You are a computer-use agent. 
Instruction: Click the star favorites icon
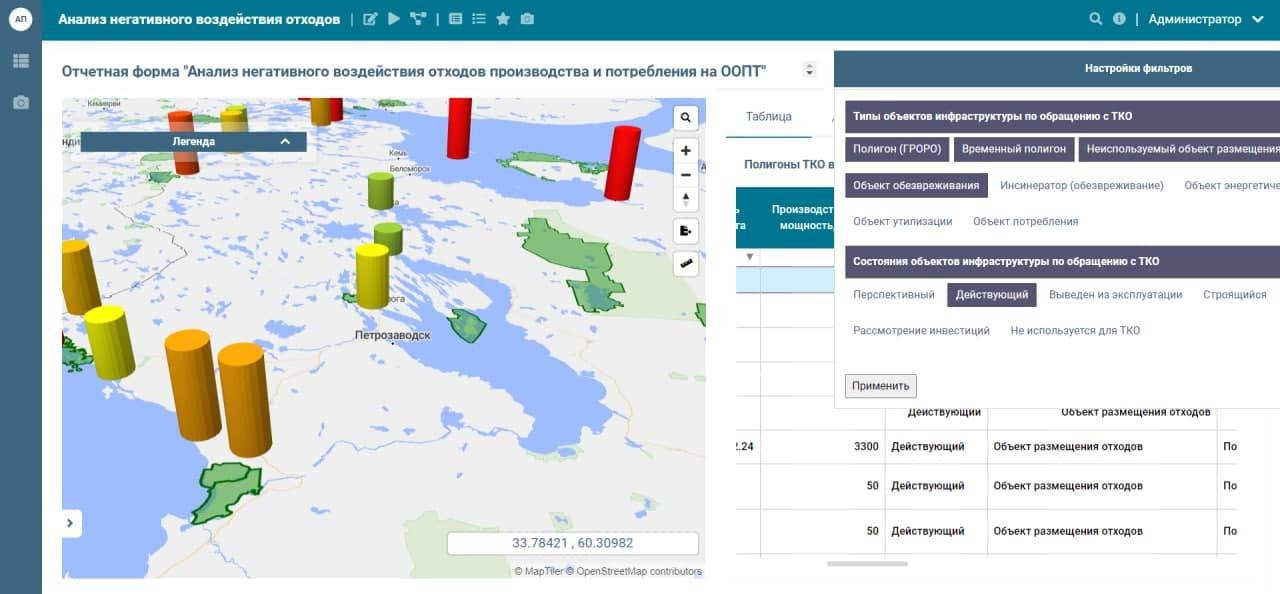(503, 19)
